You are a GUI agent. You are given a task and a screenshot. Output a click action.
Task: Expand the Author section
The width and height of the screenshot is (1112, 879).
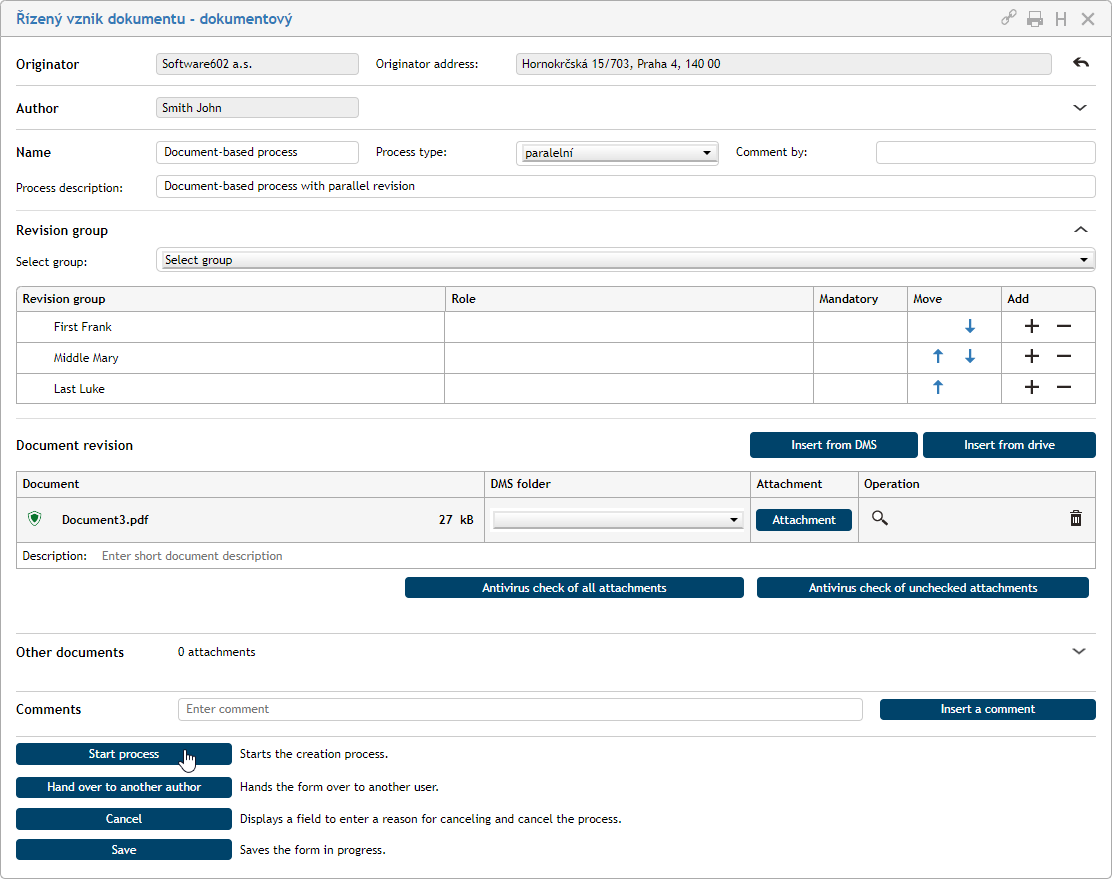pos(1079,108)
